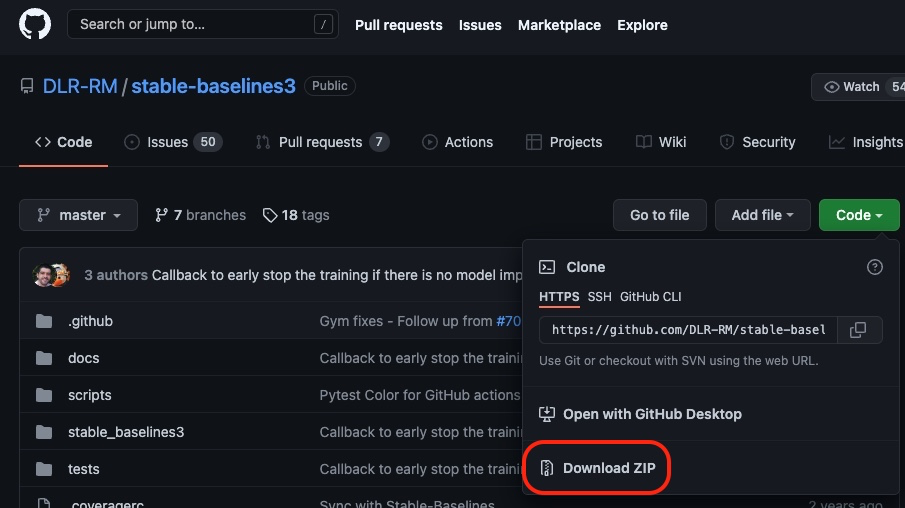Switch to the Actions tab
The height and width of the screenshot is (508, 905).
click(x=457, y=142)
